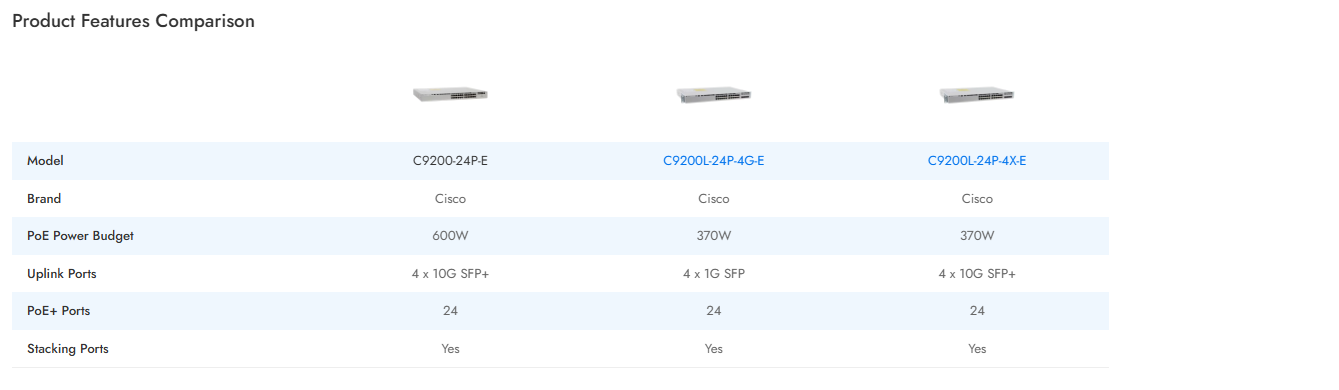Image resolution: width=1339 pixels, height=390 pixels.
Task: Click the 370W value under C9200L-24P-4X-E
Action: click(977, 236)
